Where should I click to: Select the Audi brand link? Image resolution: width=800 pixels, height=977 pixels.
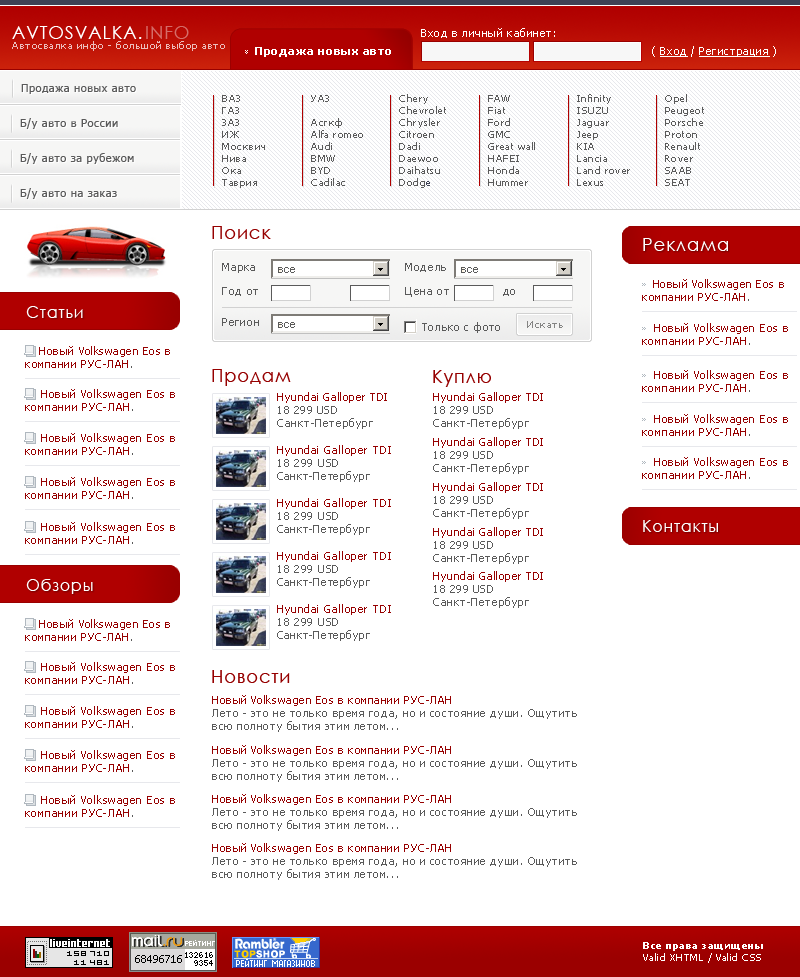click(321, 146)
